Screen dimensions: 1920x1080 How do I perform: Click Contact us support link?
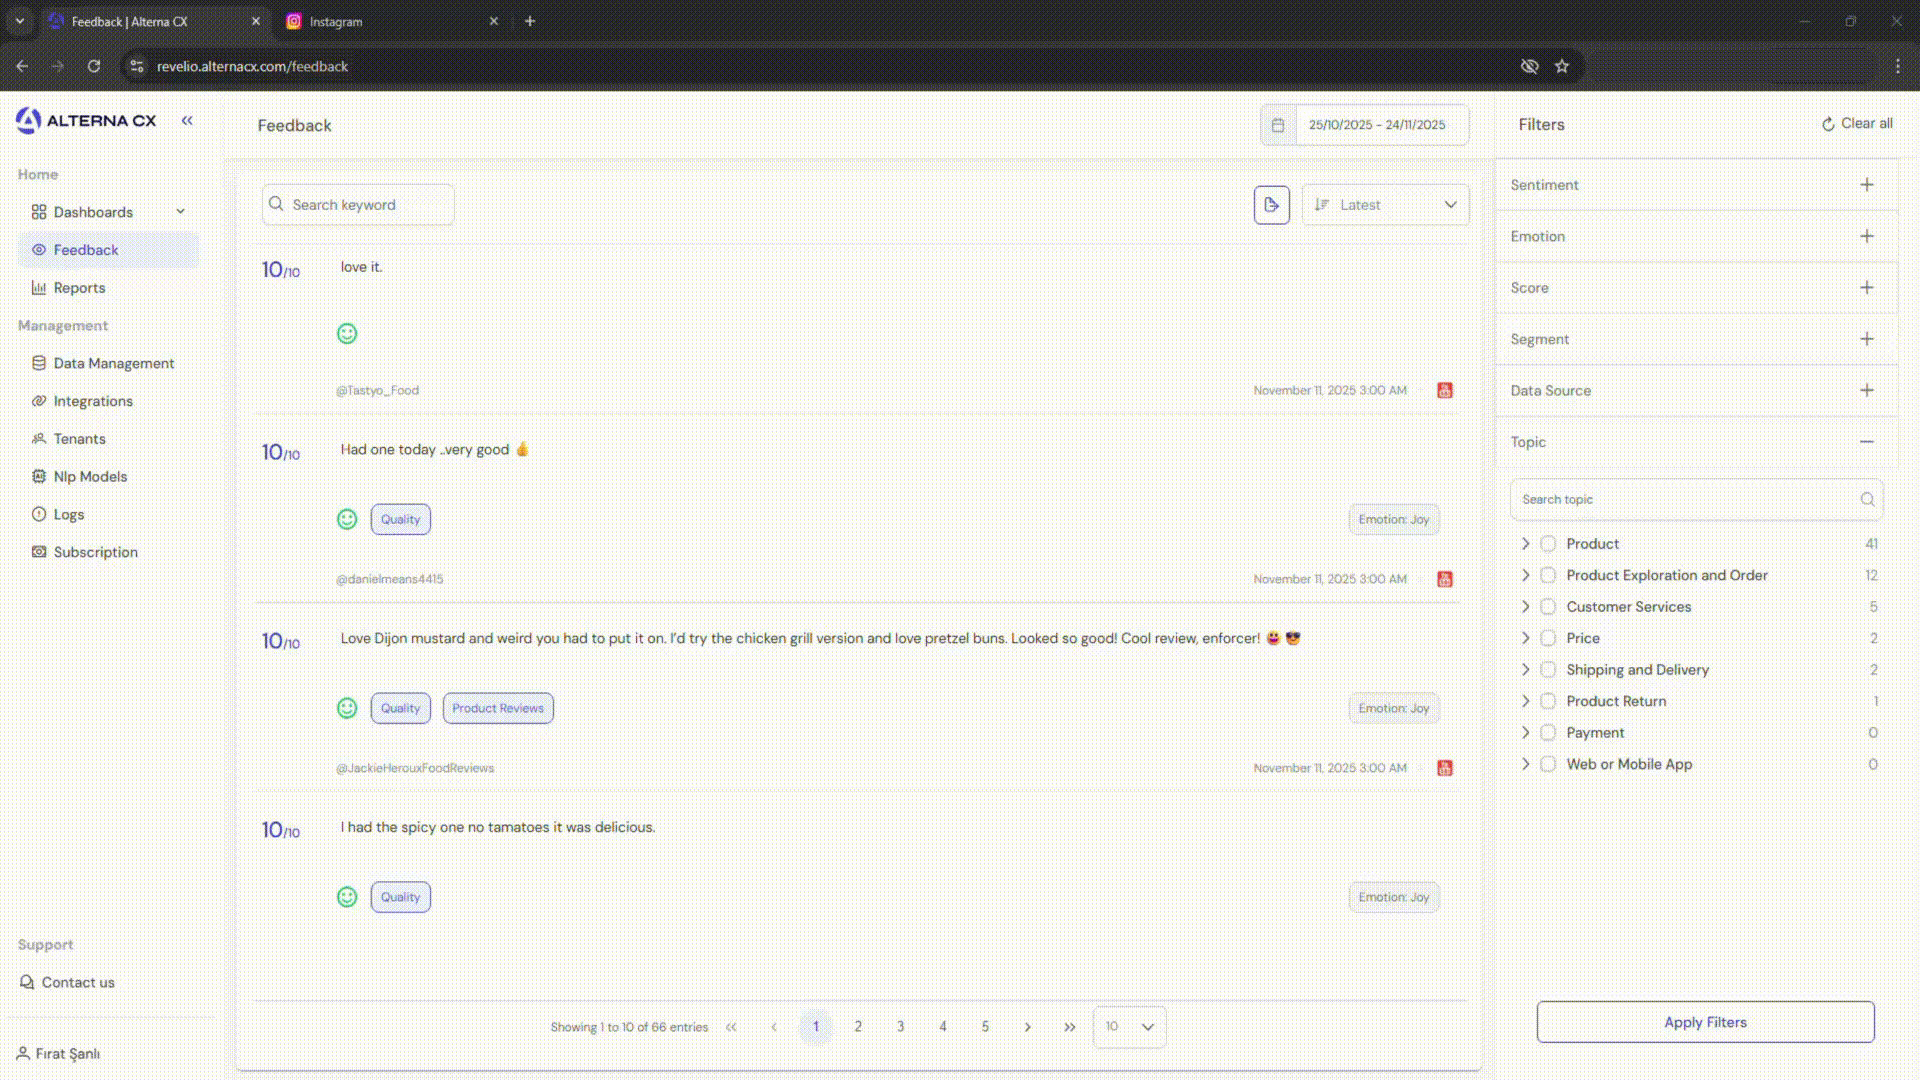(67, 983)
